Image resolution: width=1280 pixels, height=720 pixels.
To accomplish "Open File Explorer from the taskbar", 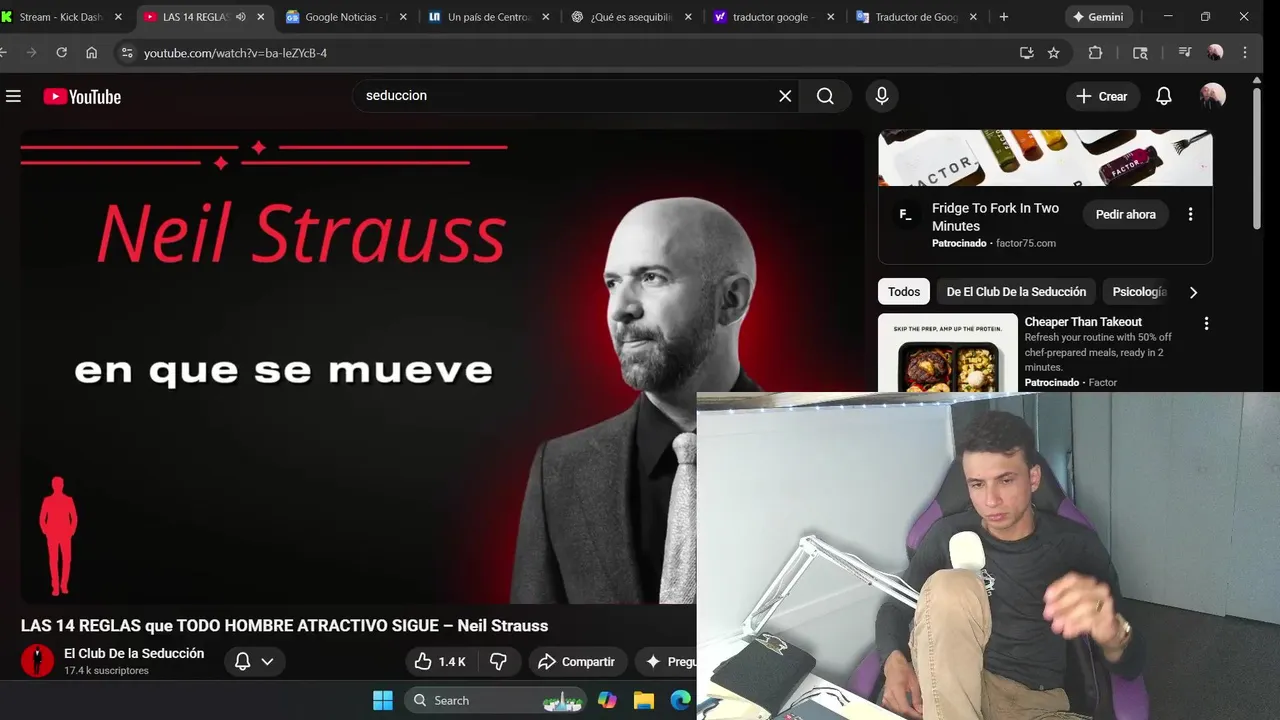I will [x=643, y=700].
